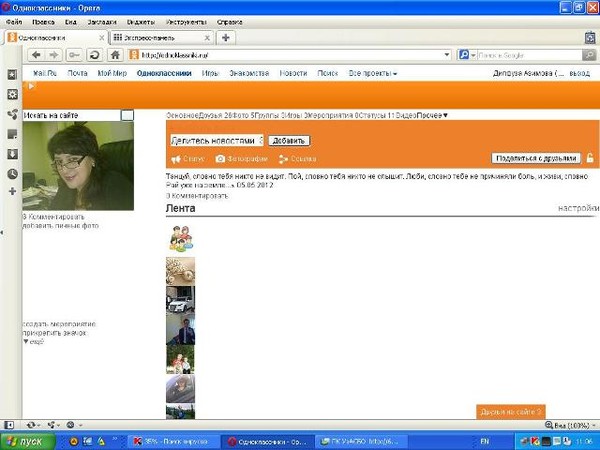
Task: Open the History clock panel in sidebar
Action: click(12, 174)
